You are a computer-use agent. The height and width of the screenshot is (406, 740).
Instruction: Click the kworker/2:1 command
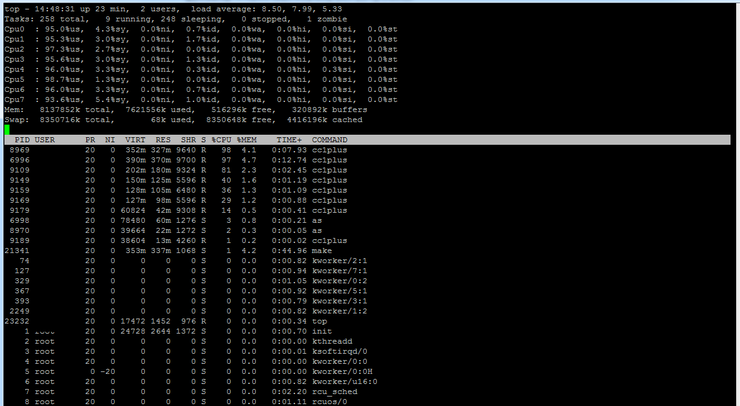[x=340, y=261]
